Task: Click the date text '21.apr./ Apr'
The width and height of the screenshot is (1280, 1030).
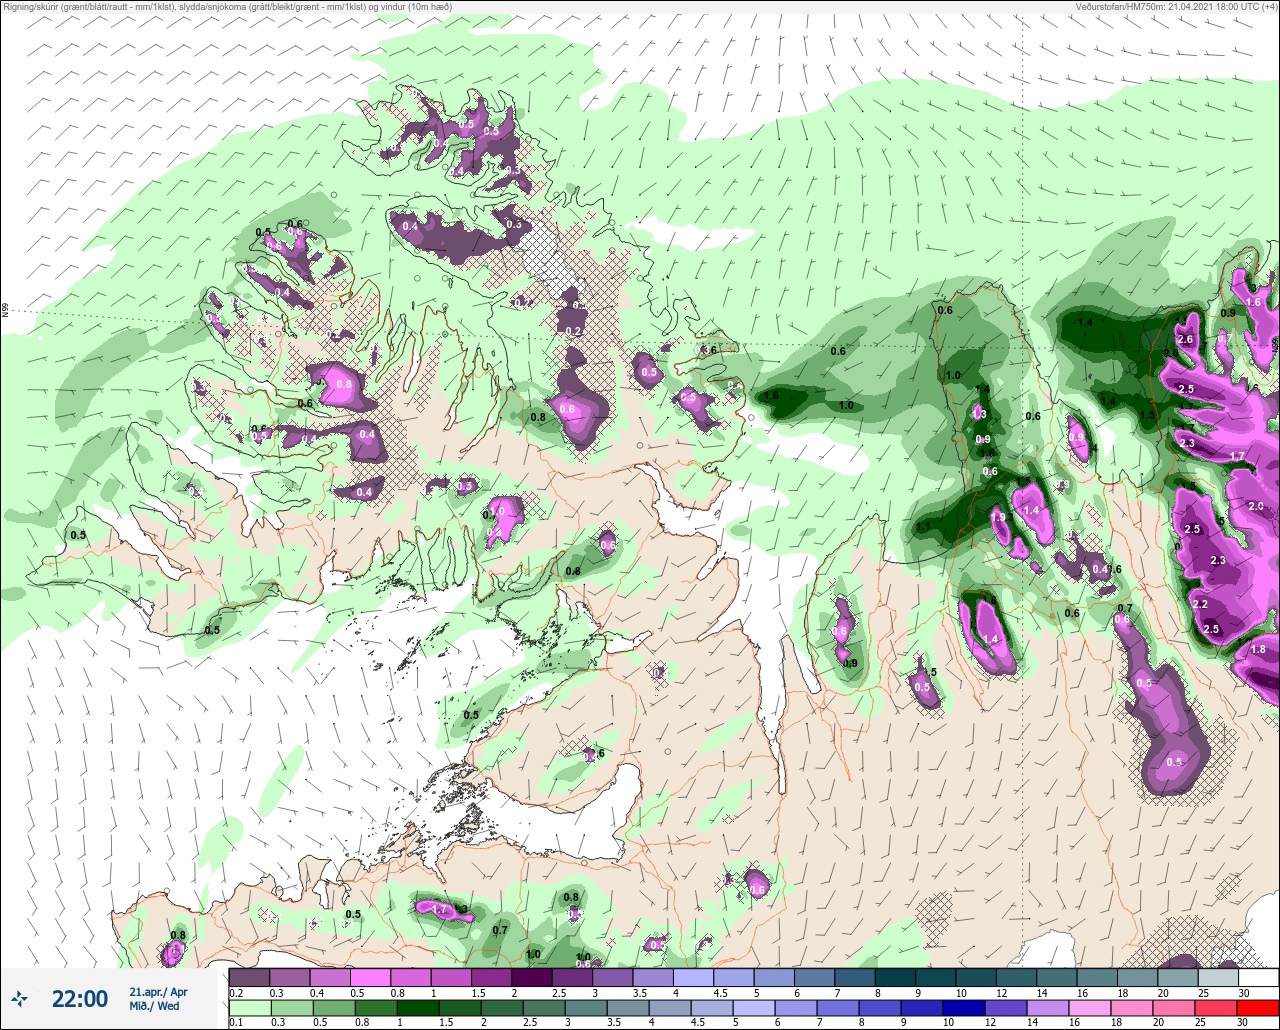Action: click(x=158, y=992)
